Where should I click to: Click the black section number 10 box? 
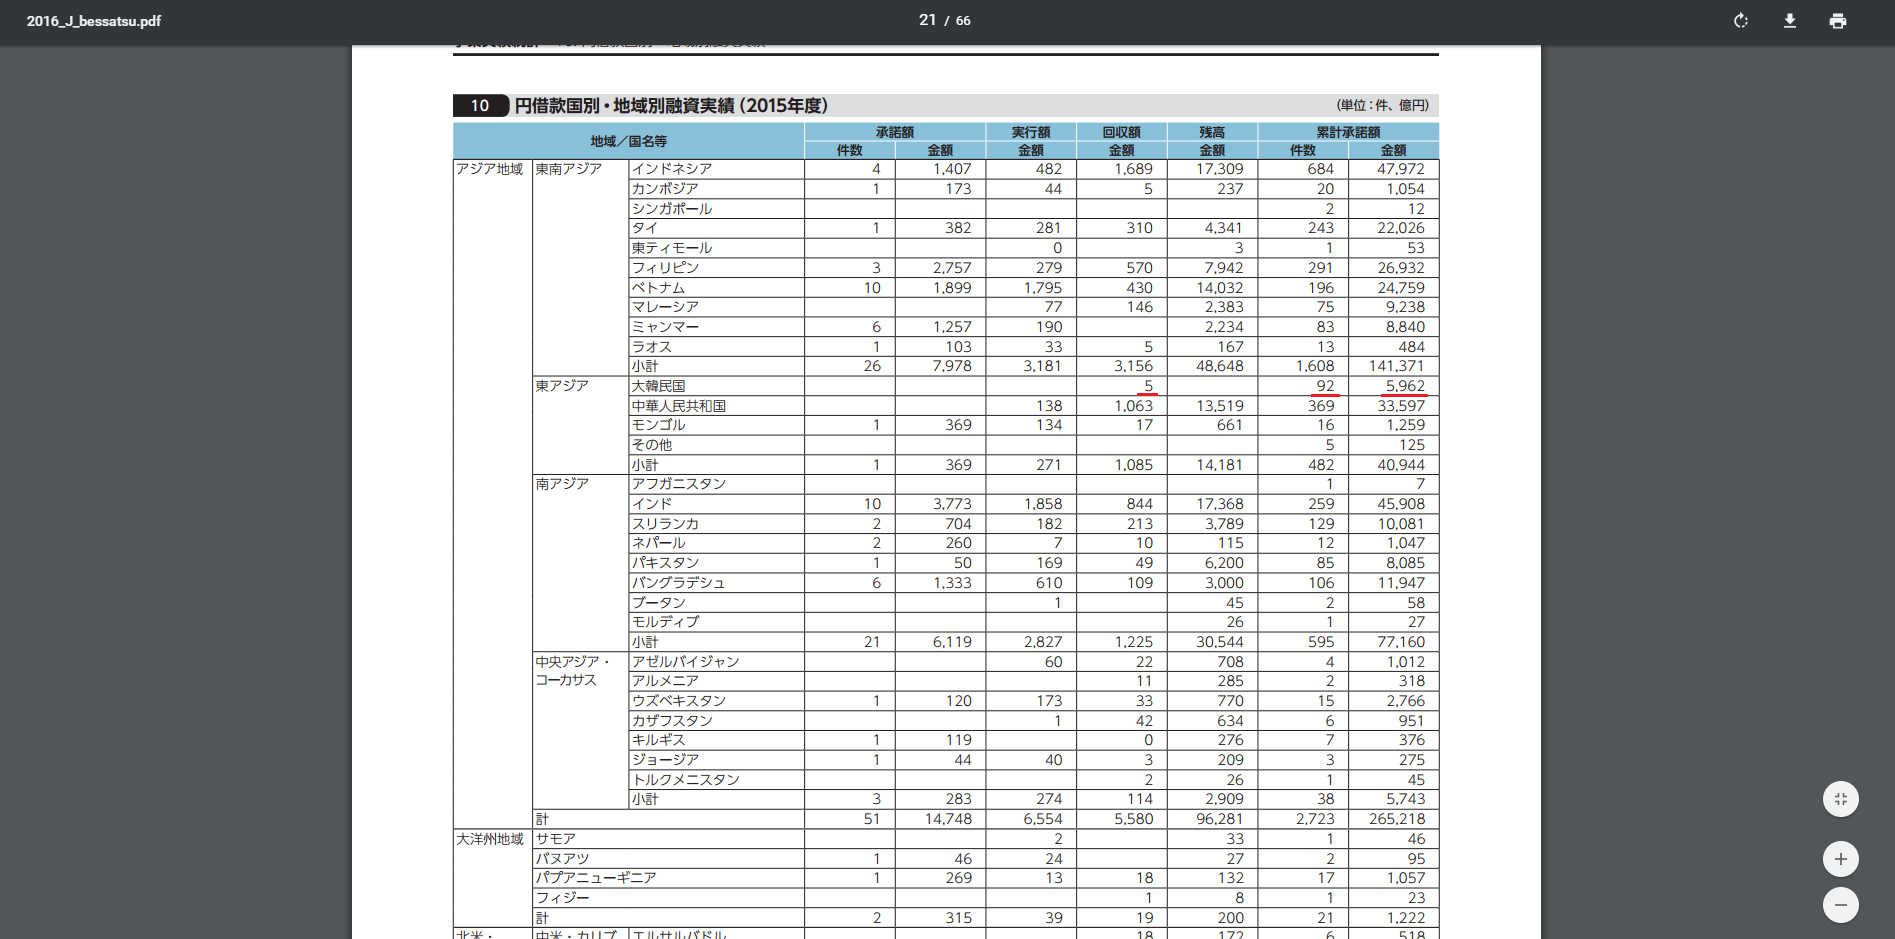coord(480,106)
